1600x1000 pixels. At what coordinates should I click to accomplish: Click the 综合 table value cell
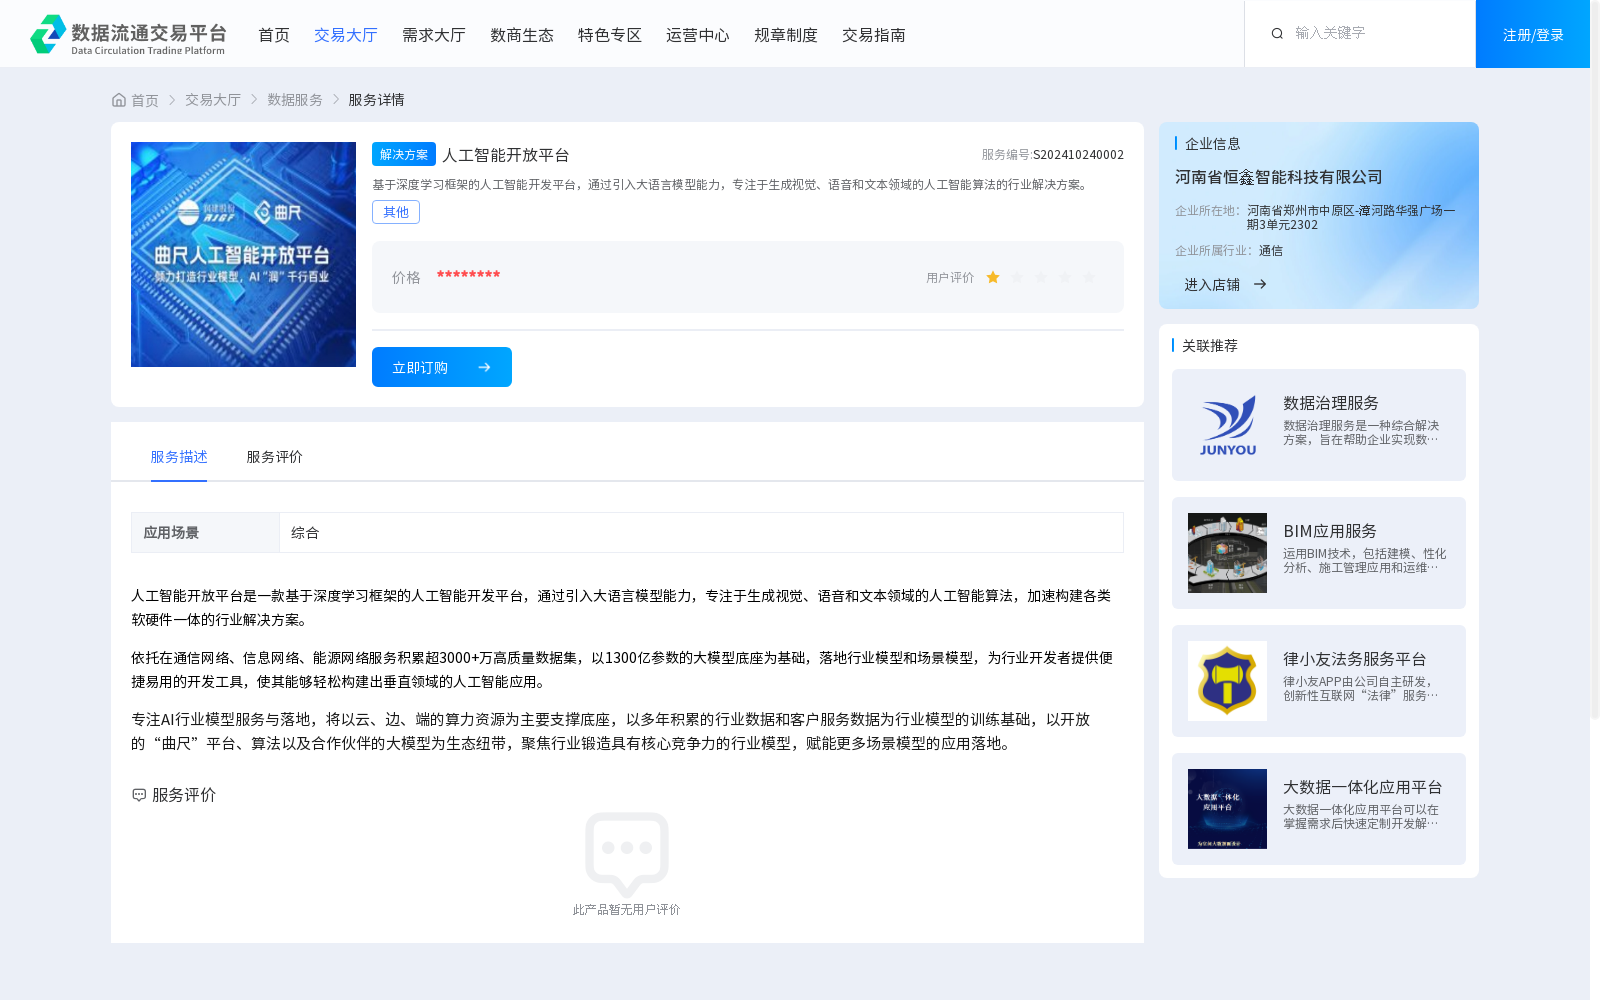(701, 533)
